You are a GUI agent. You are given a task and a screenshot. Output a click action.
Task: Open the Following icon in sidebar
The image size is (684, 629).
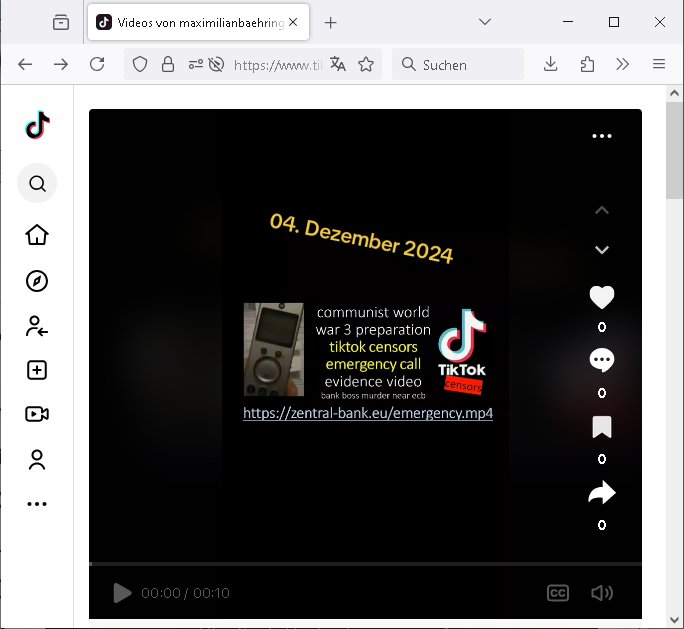[x=37, y=326]
